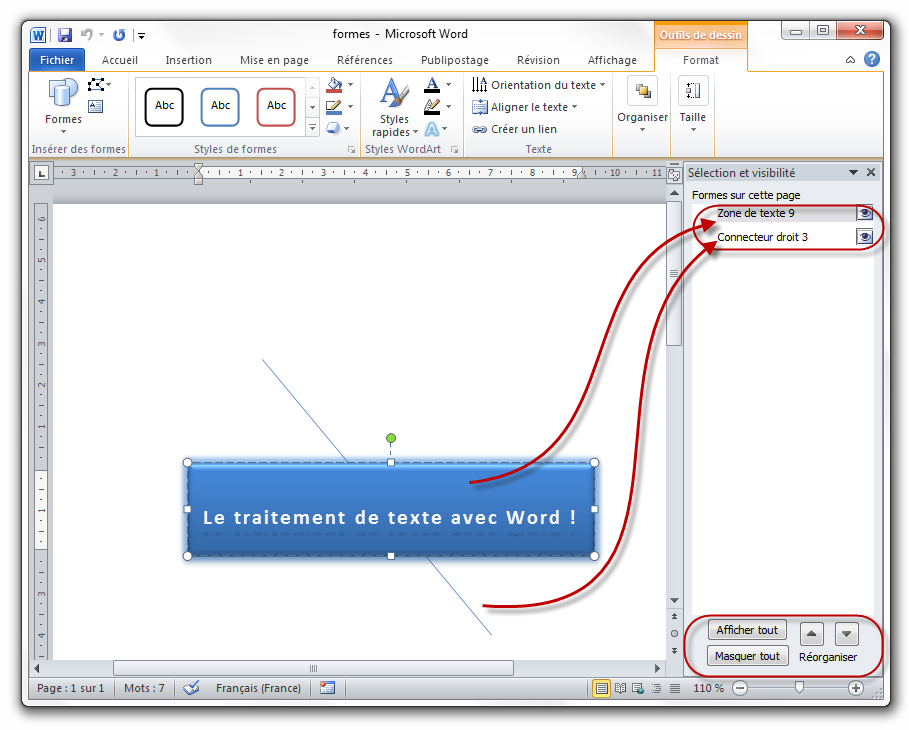
Task: Expand the Aligner le texte dropdown
Action: pos(574,107)
